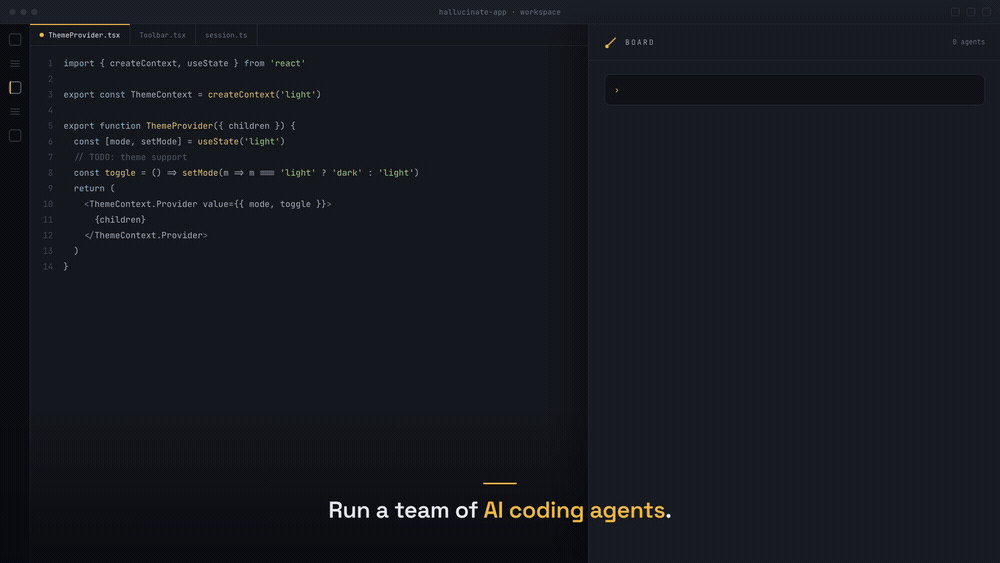Click line number 1 in the gutter
The image size is (1000, 563).
50,63
